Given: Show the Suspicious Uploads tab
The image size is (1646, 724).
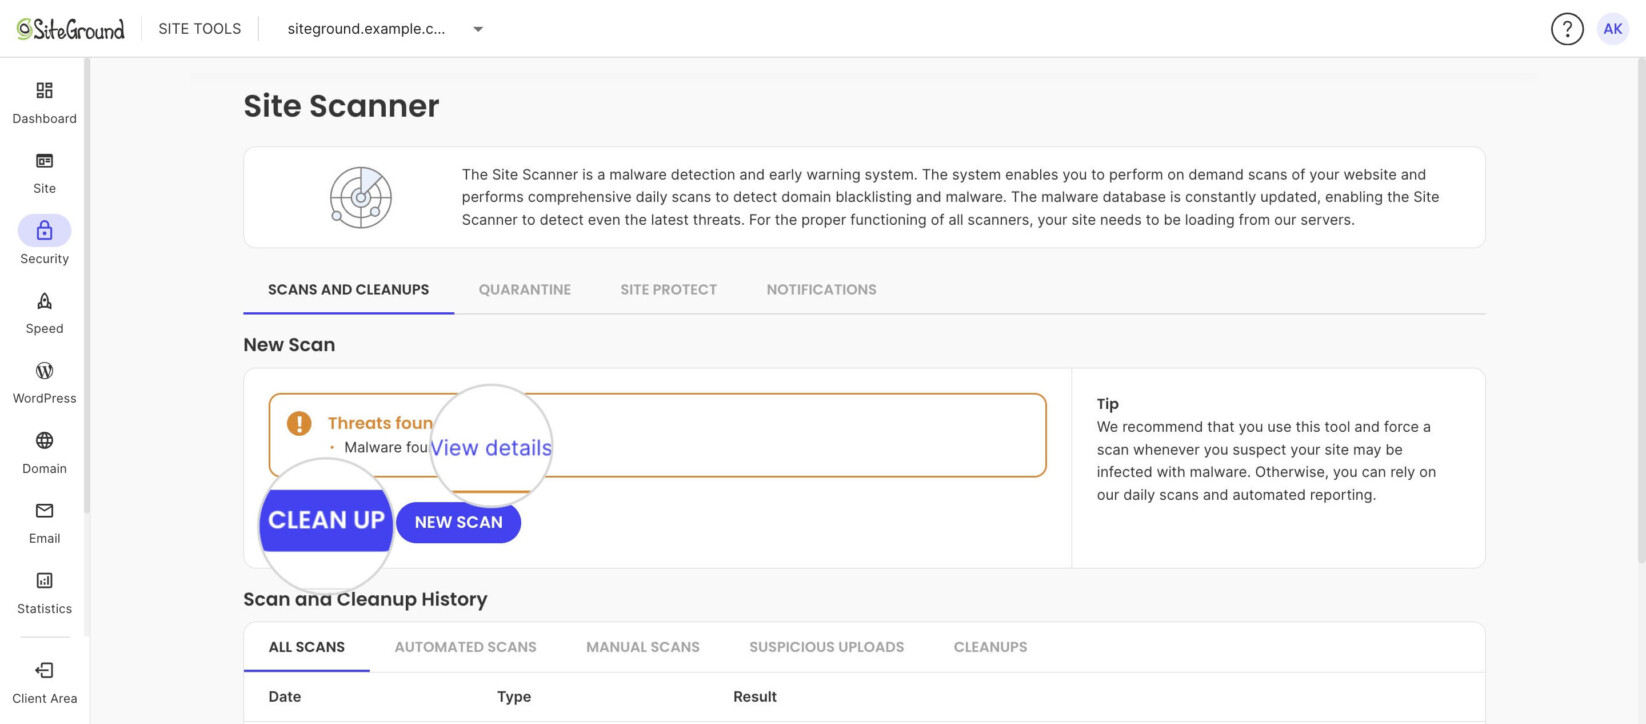Looking at the screenshot, I should [827, 647].
